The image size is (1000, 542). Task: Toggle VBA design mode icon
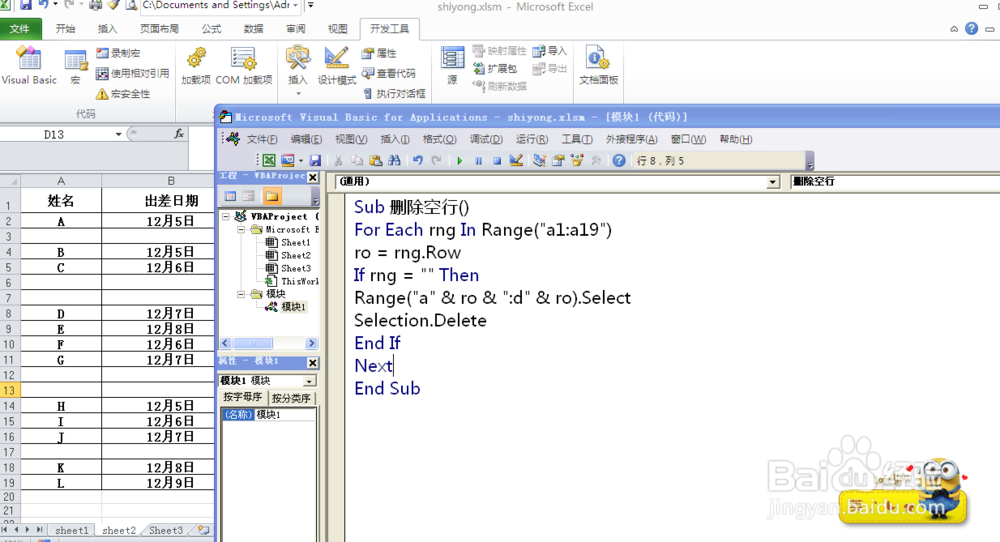pyautogui.click(x=516, y=161)
